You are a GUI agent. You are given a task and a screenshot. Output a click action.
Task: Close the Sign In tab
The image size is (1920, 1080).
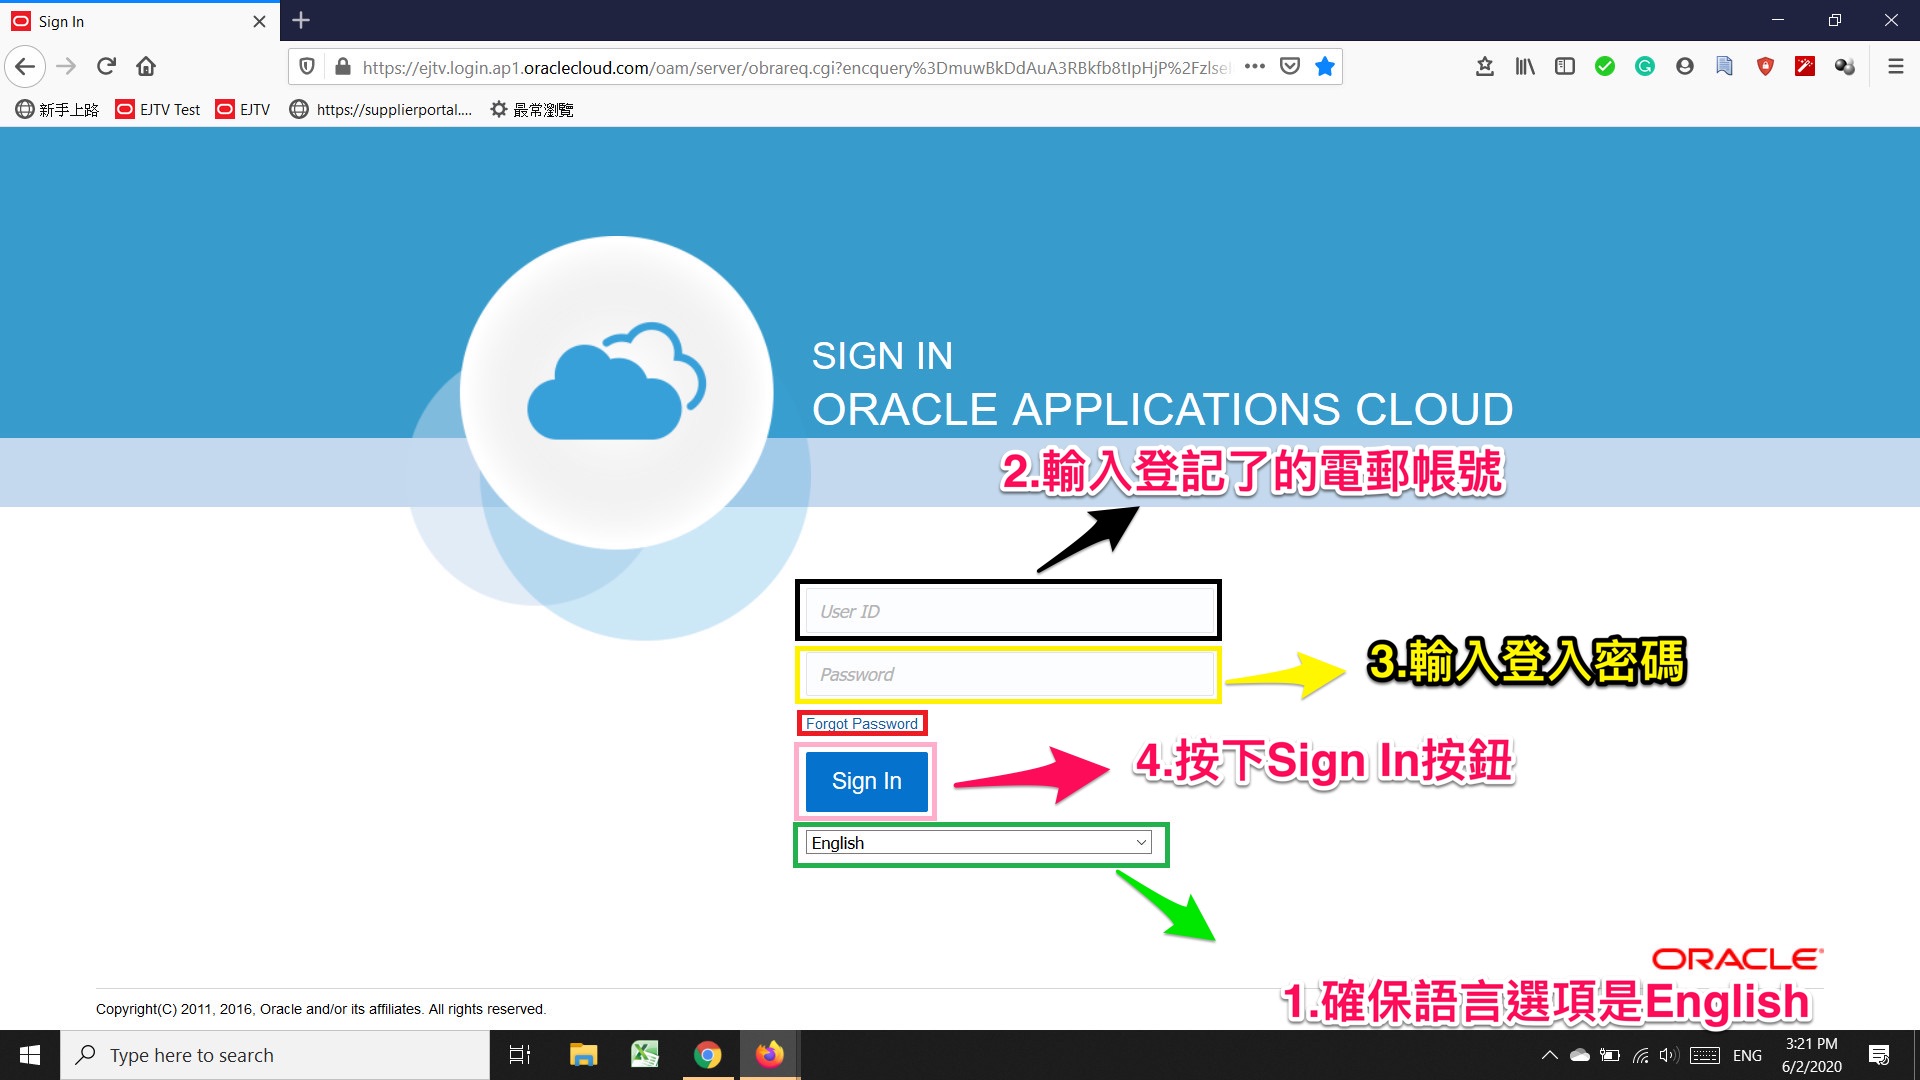[x=259, y=21]
